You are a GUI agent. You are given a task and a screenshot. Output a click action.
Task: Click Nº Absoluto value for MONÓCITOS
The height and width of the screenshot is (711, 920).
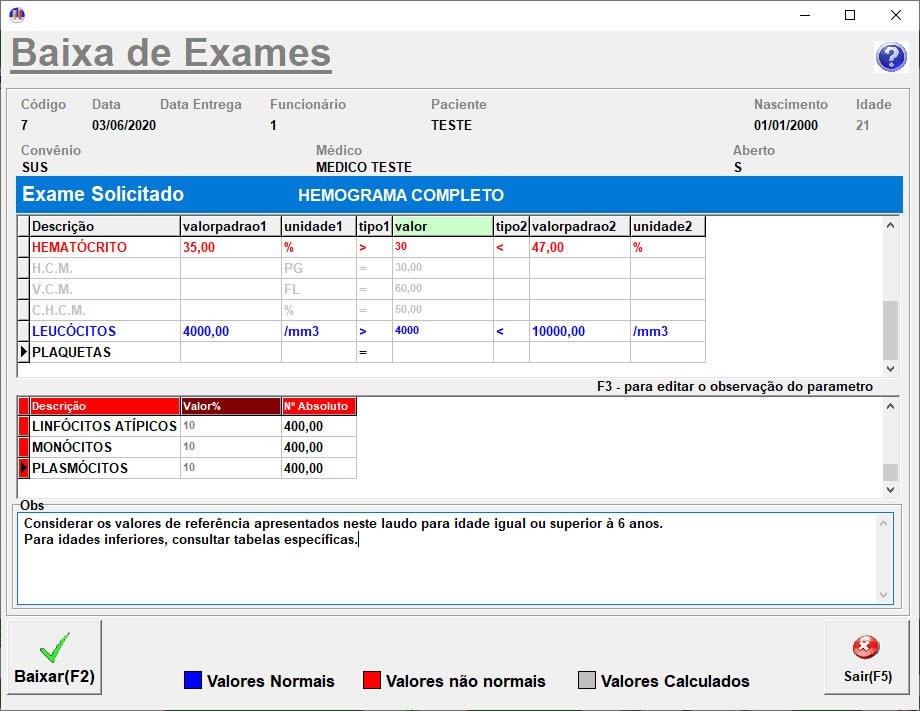pyautogui.click(x=319, y=447)
